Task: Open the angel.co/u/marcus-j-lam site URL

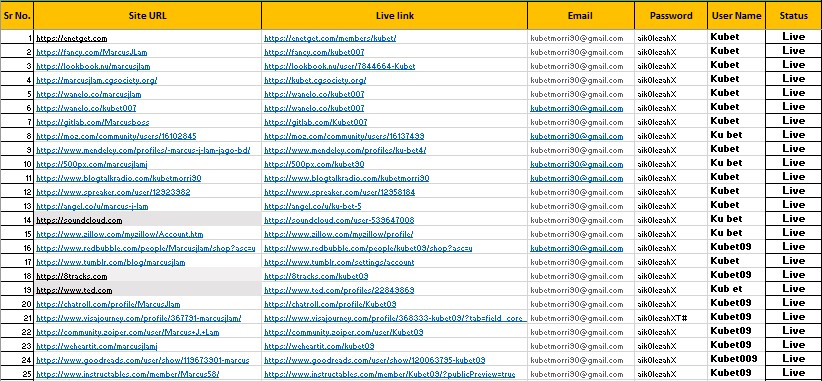Action: (x=92, y=206)
